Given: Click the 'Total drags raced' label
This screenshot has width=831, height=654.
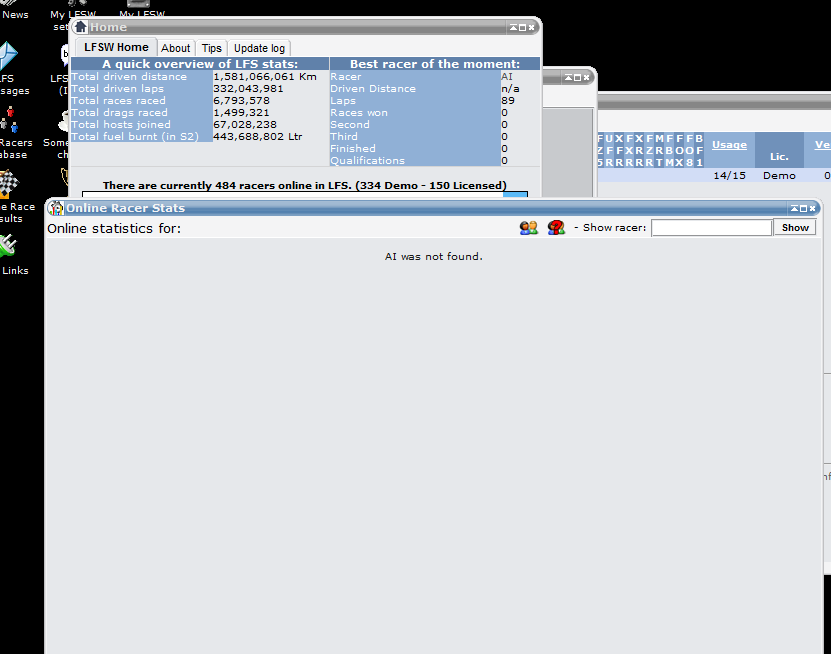Looking at the screenshot, I should pos(119,113).
